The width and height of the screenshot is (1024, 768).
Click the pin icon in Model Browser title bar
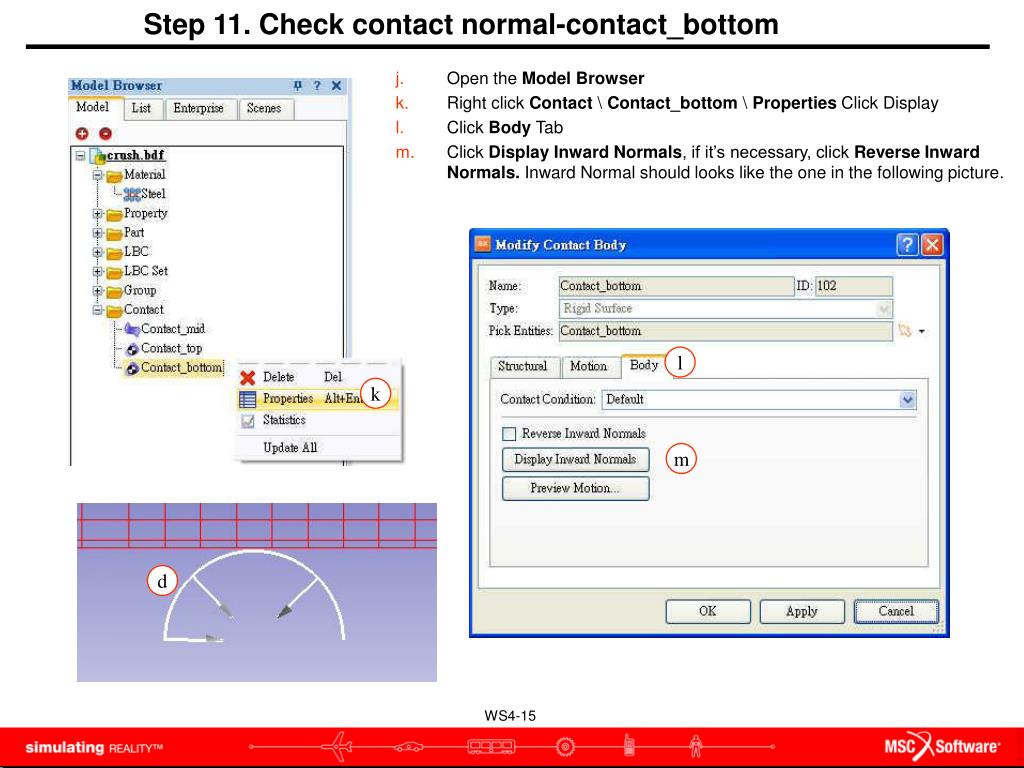point(298,86)
